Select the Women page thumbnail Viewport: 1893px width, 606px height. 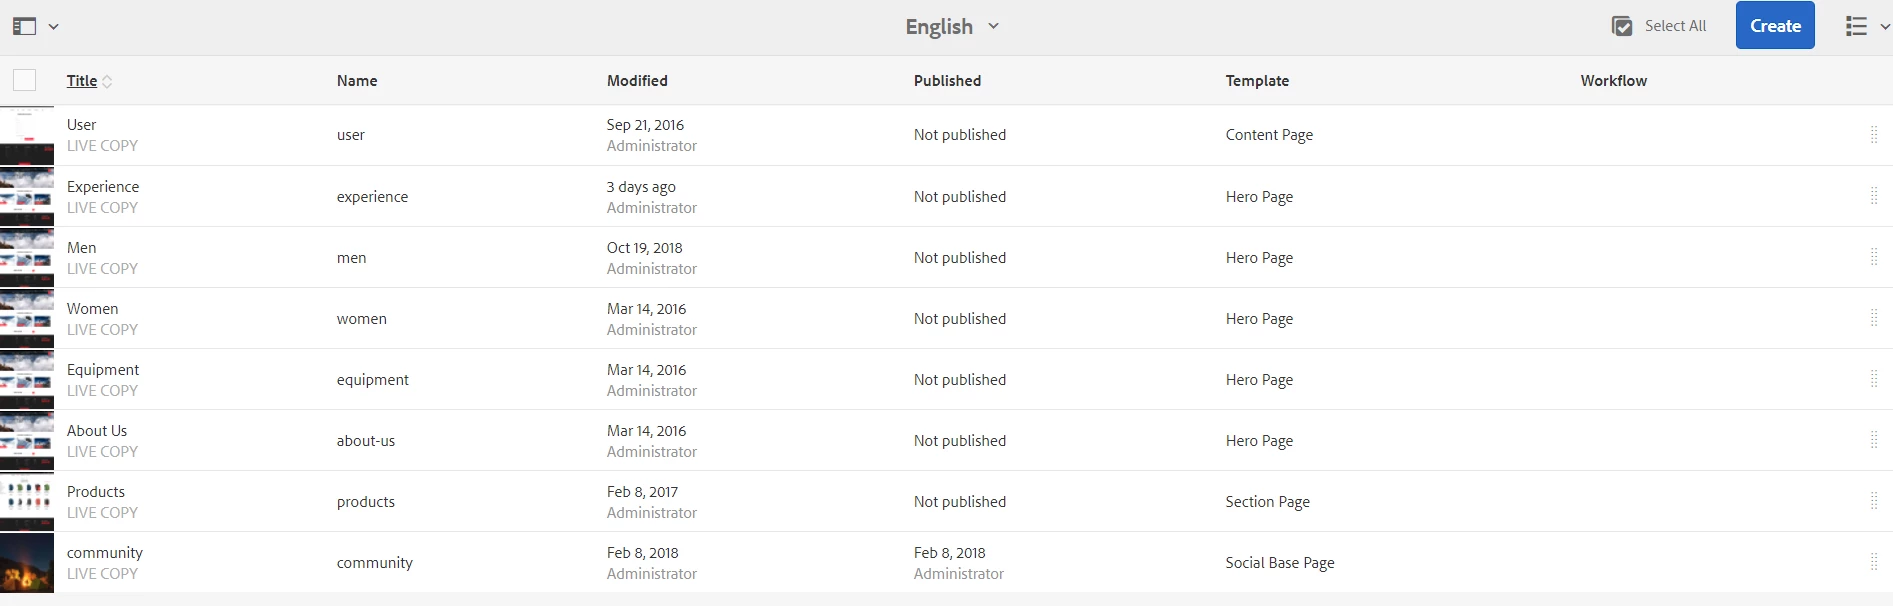(x=27, y=319)
